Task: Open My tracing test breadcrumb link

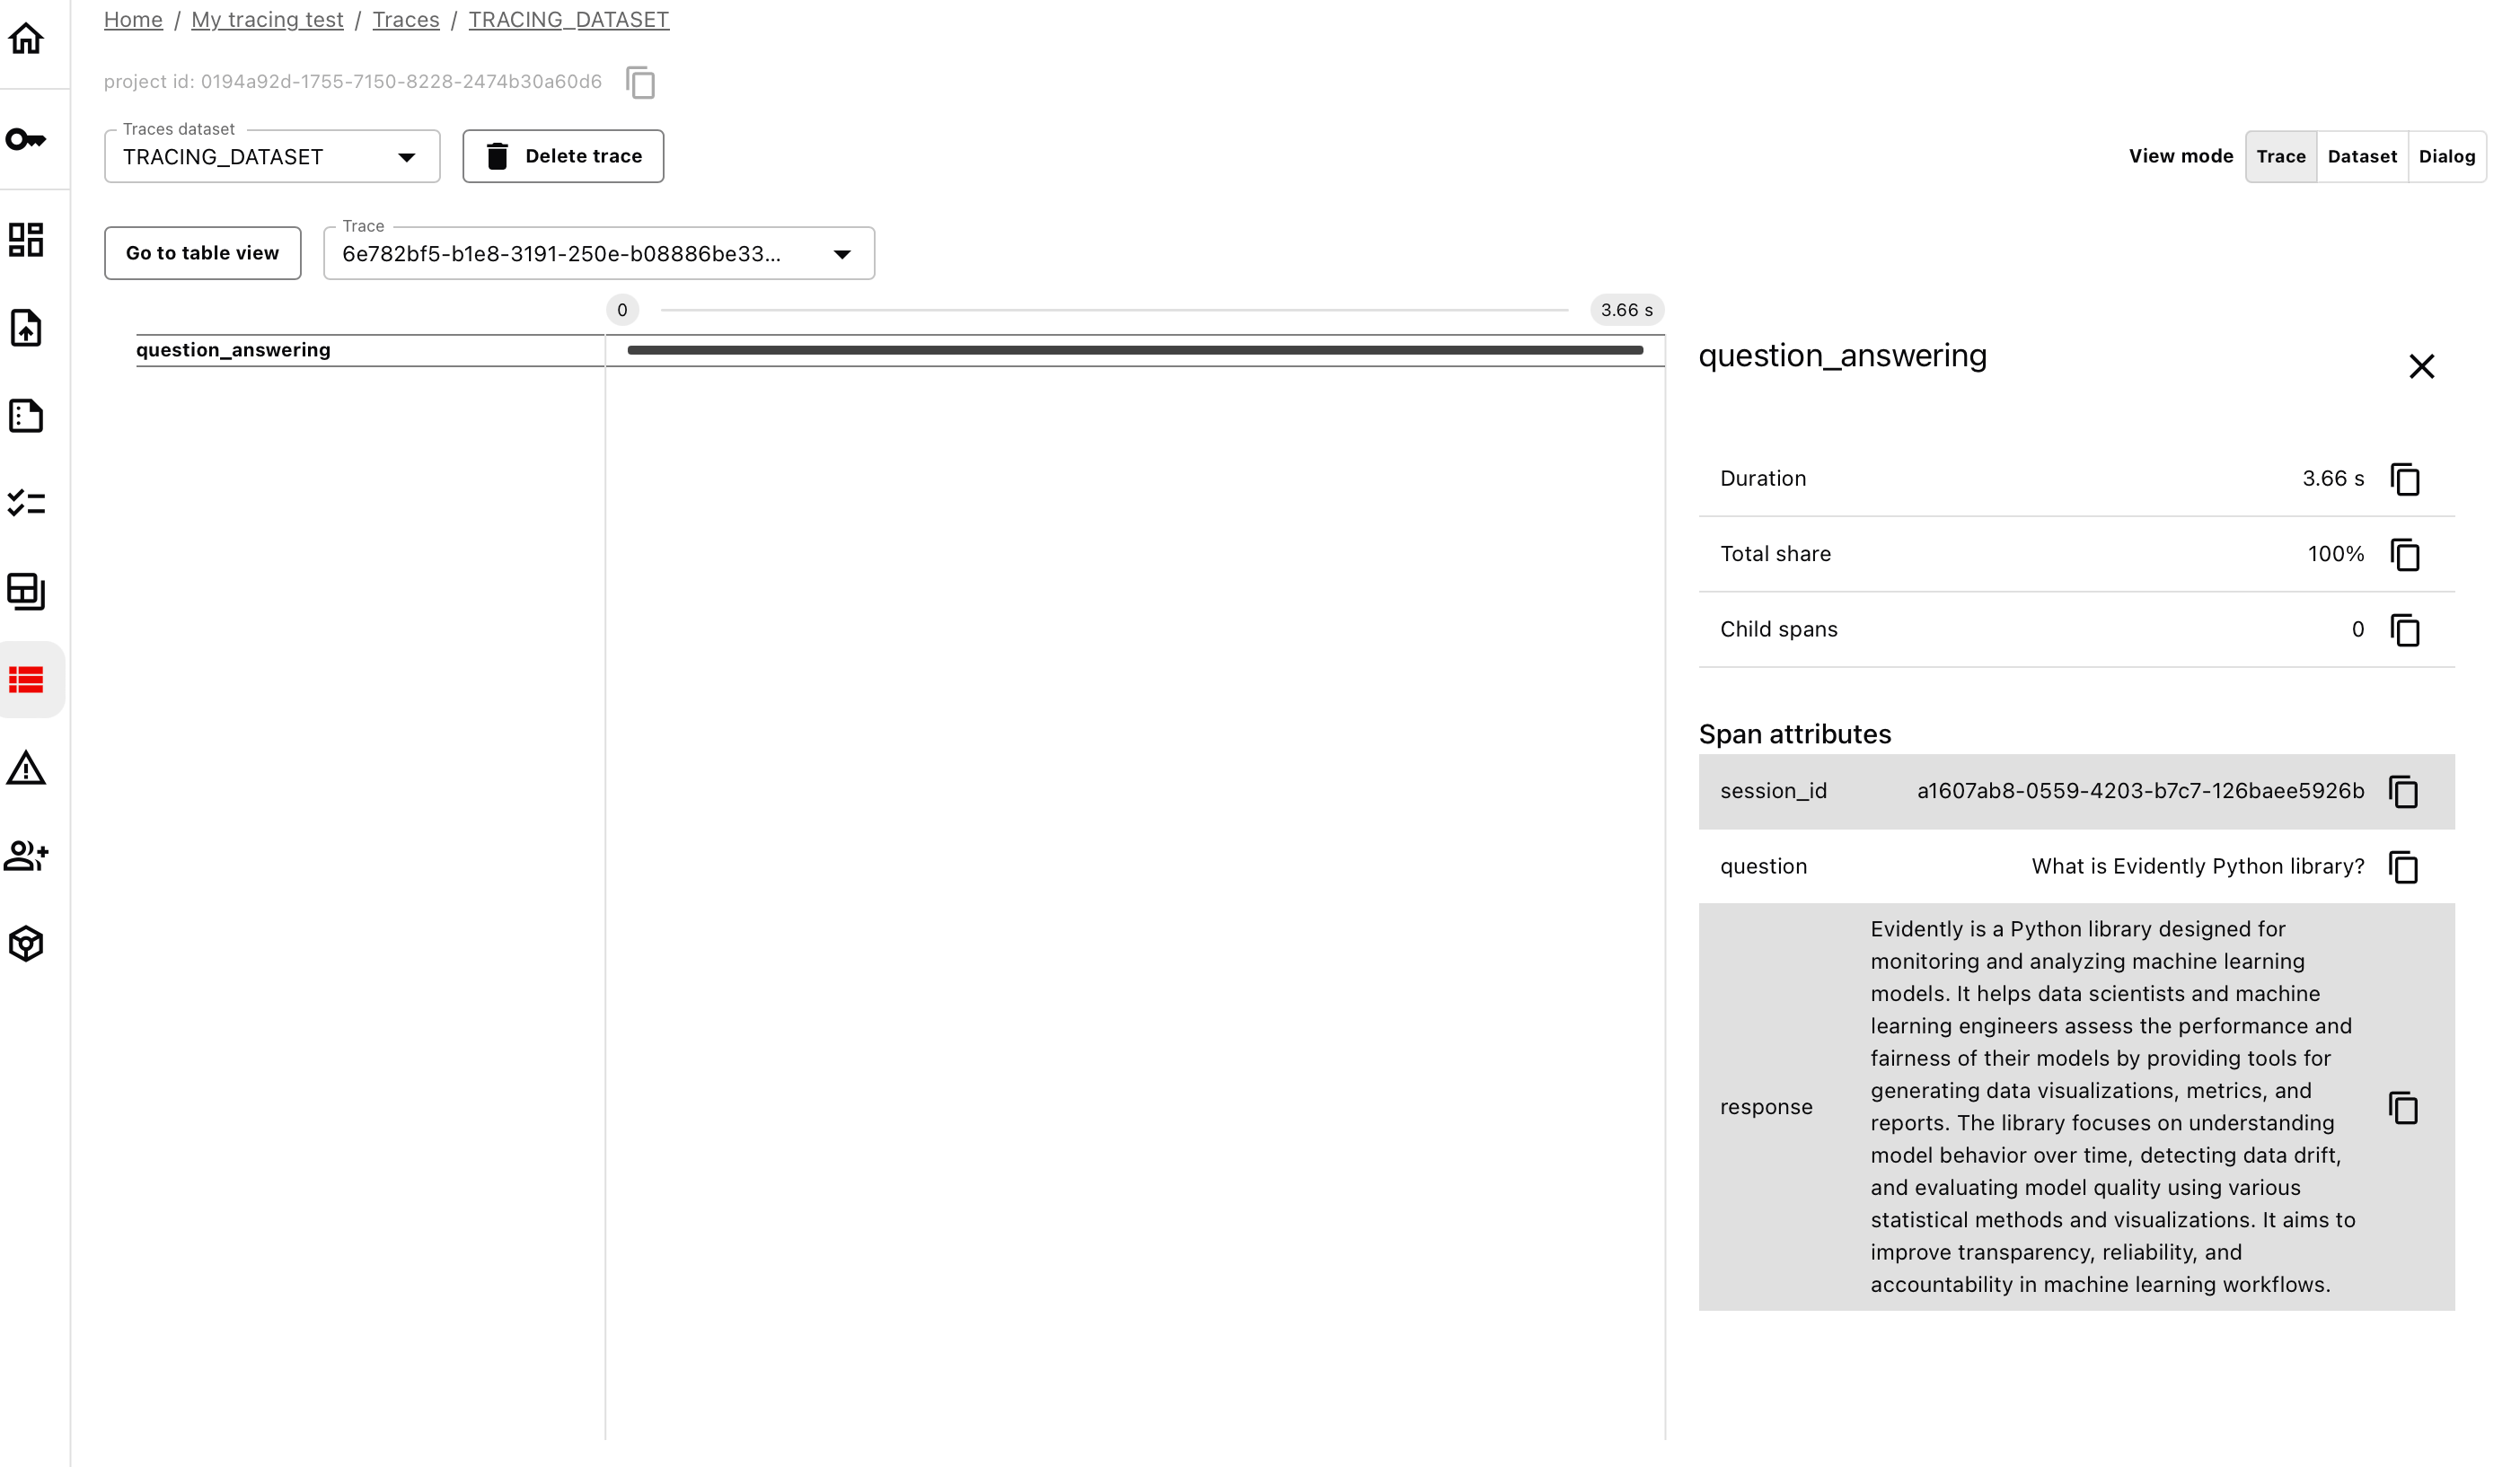Action: click(x=267, y=20)
